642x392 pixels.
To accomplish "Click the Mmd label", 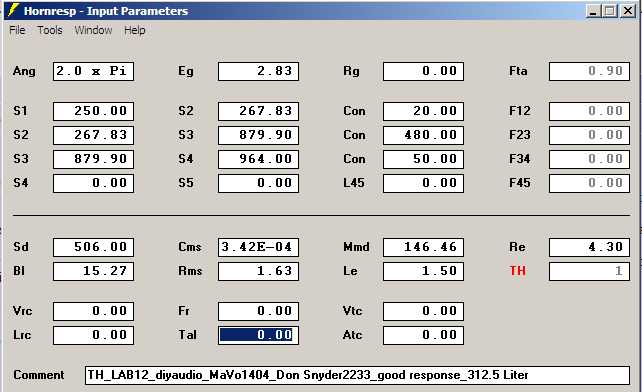I will [x=356, y=247].
